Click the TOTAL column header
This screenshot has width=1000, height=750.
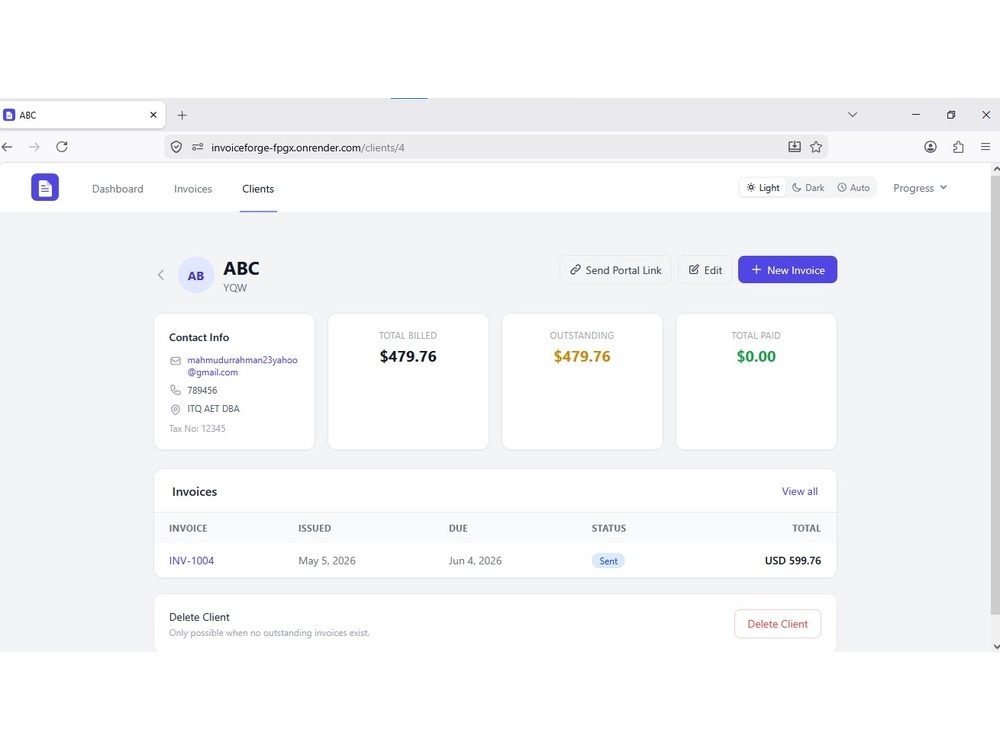pyautogui.click(x=807, y=528)
